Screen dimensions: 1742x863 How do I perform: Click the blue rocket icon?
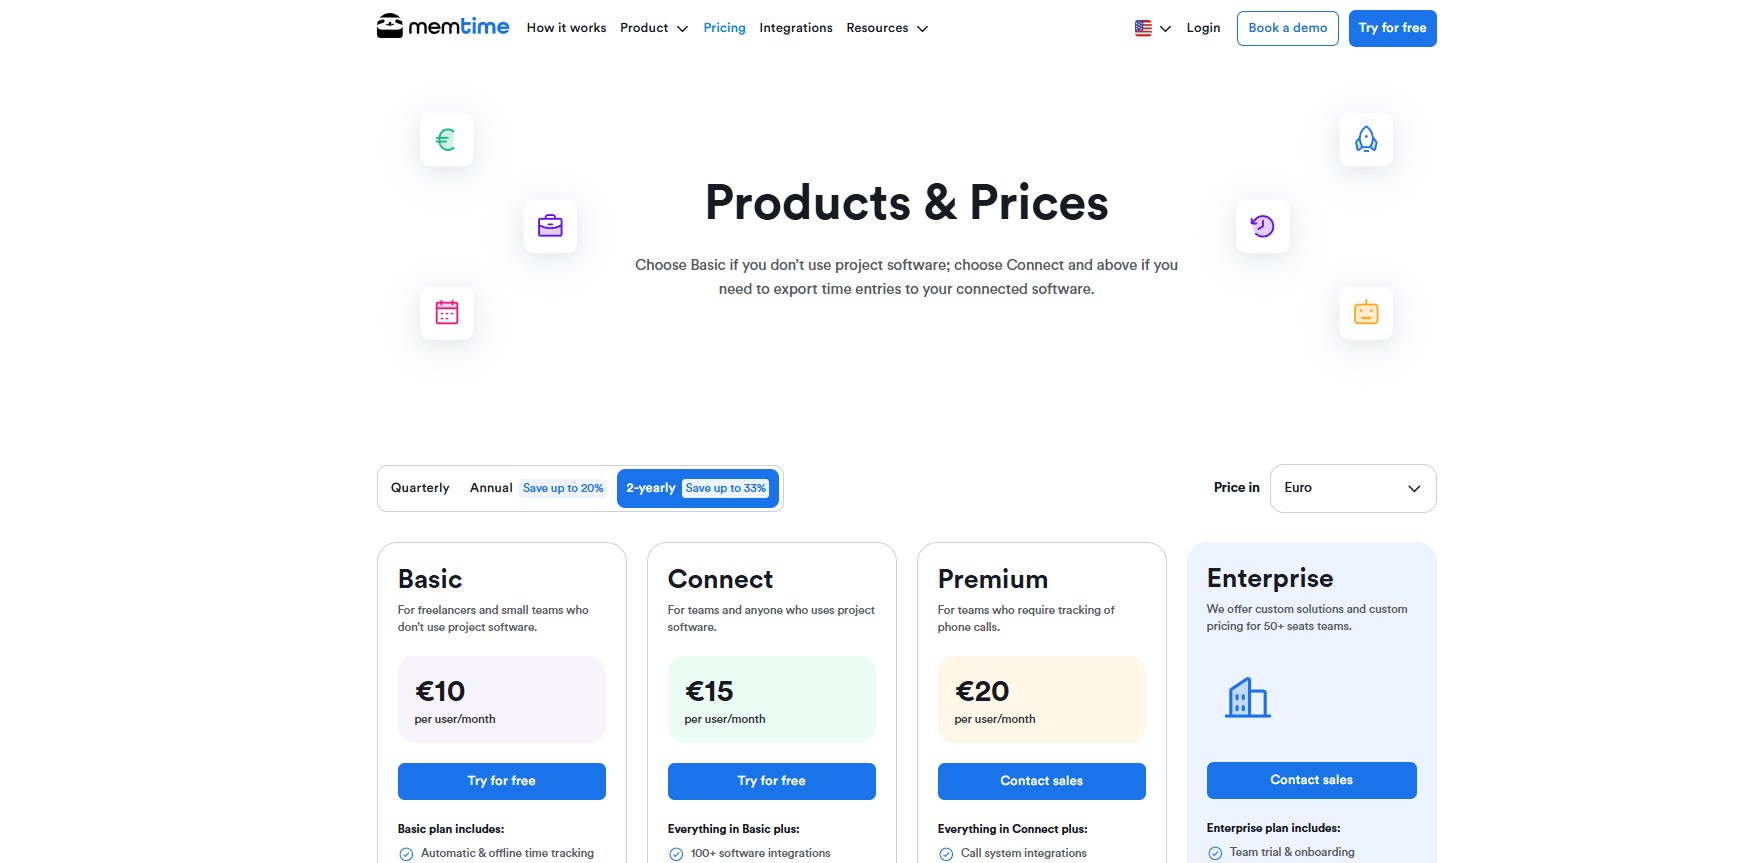(x=1366, y=140)
